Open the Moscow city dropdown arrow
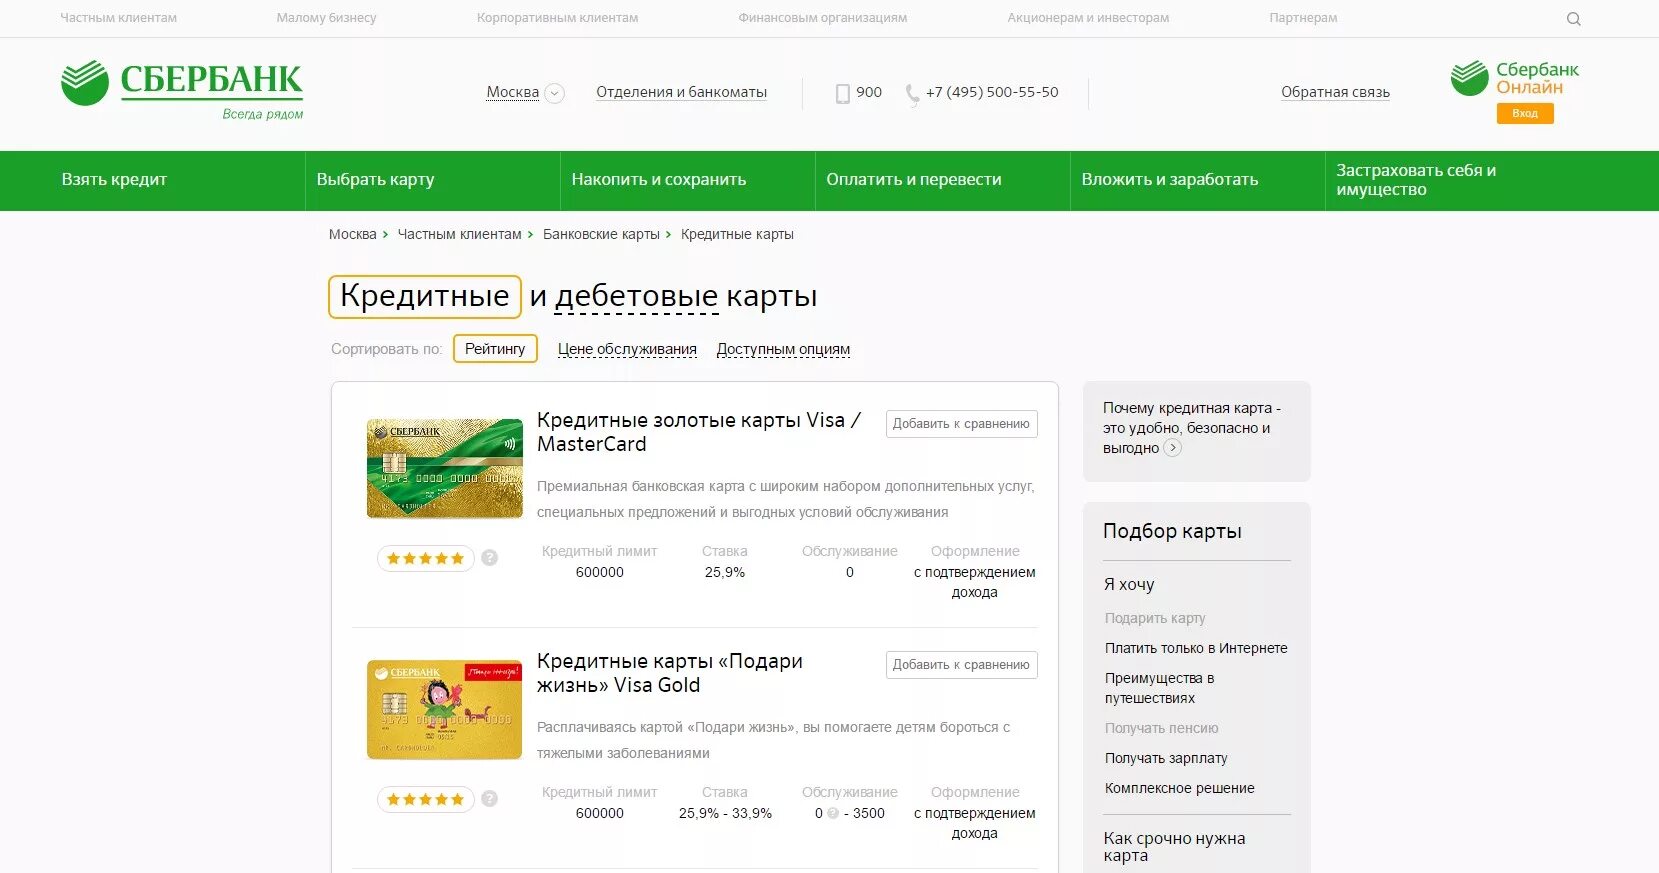This screenshot has width=1659, height=873. (x=554, y=93)
